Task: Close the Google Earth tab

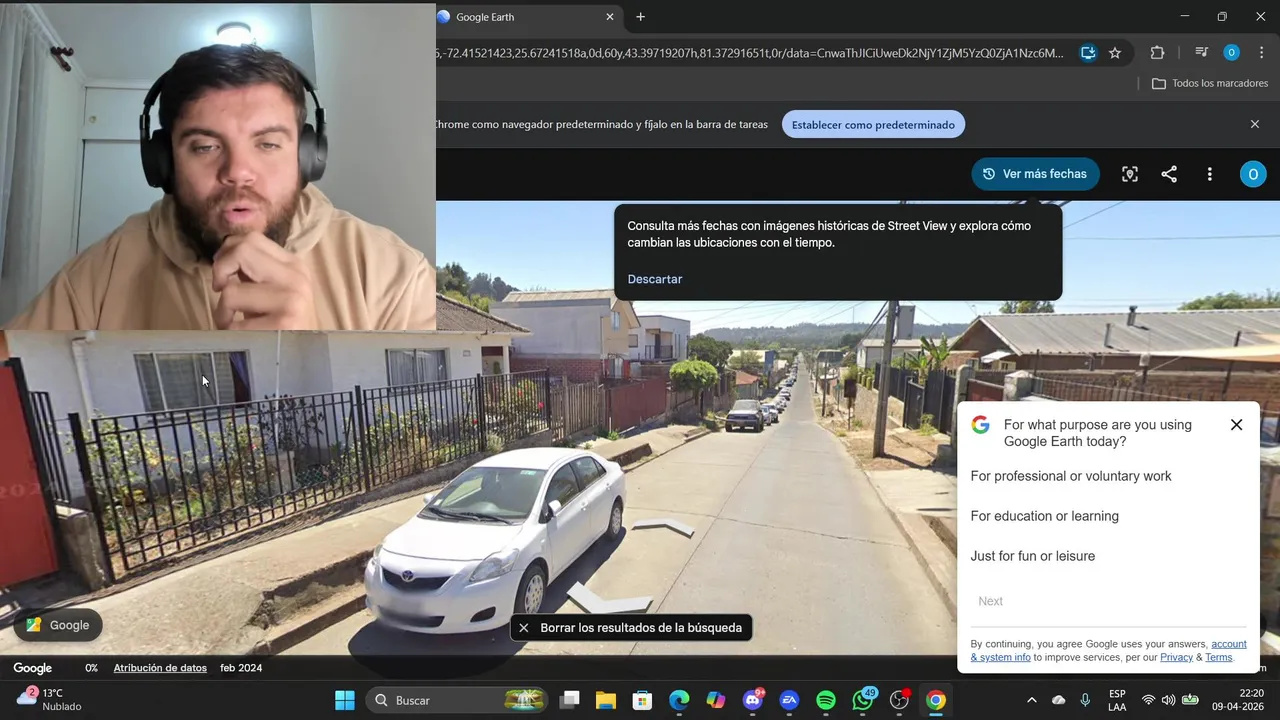Action: (609, 17)
